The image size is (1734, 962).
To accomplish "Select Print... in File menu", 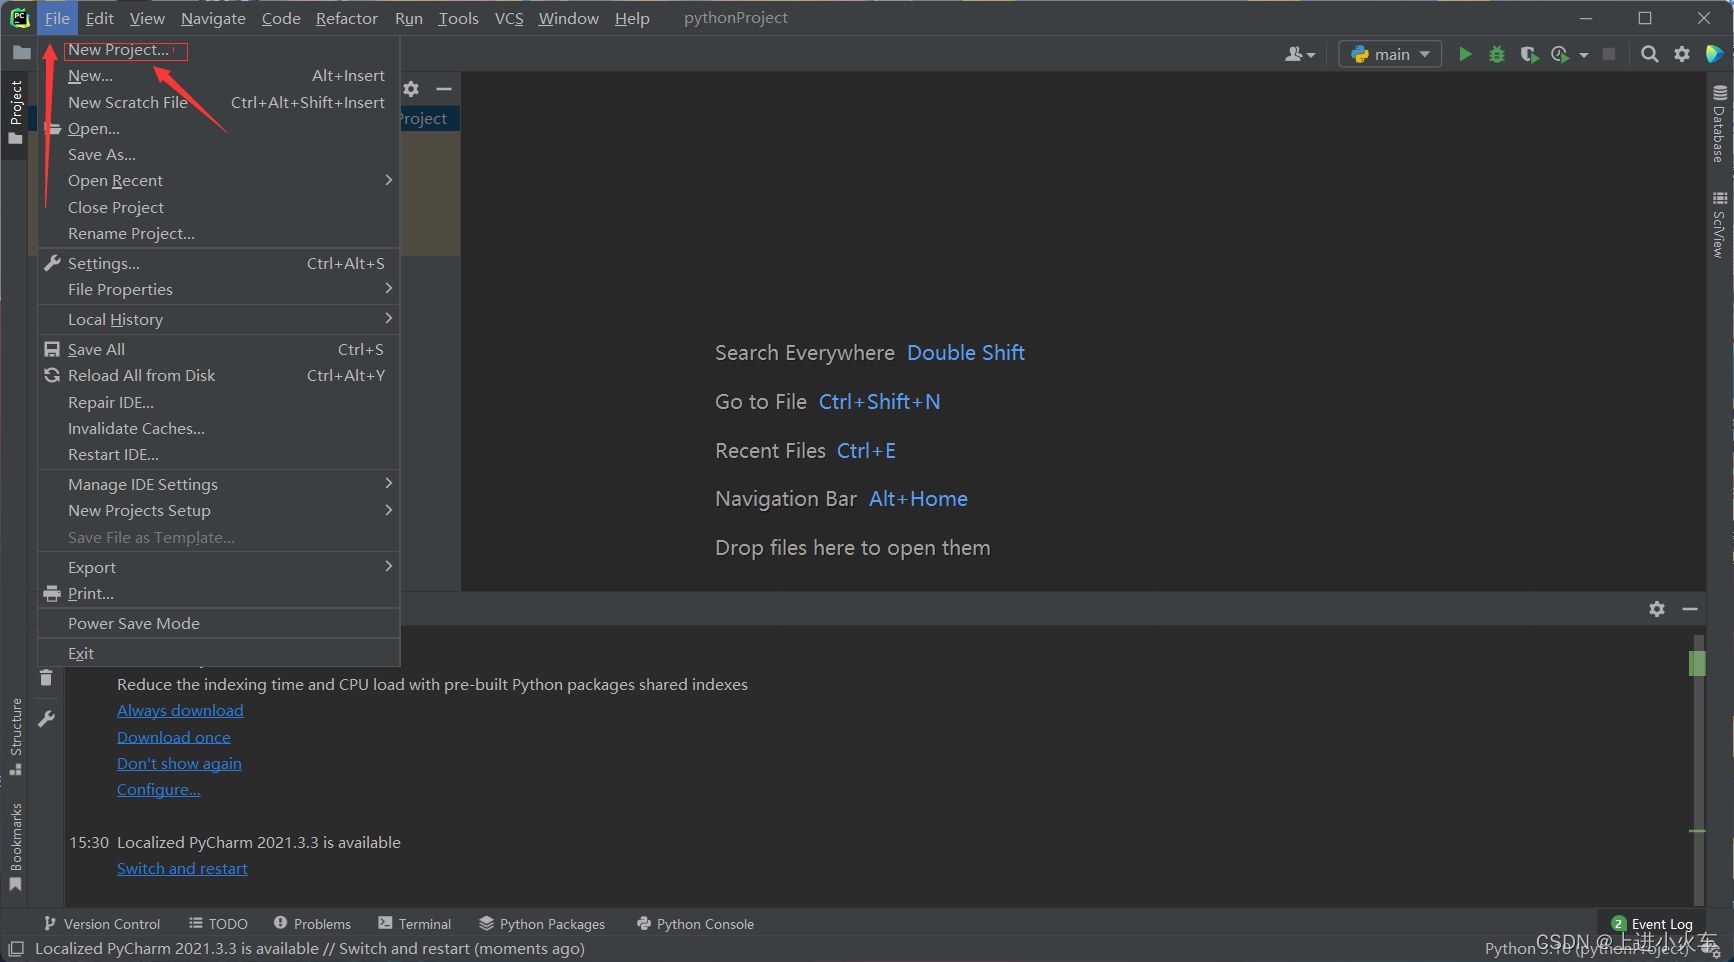I will point(218,593).
